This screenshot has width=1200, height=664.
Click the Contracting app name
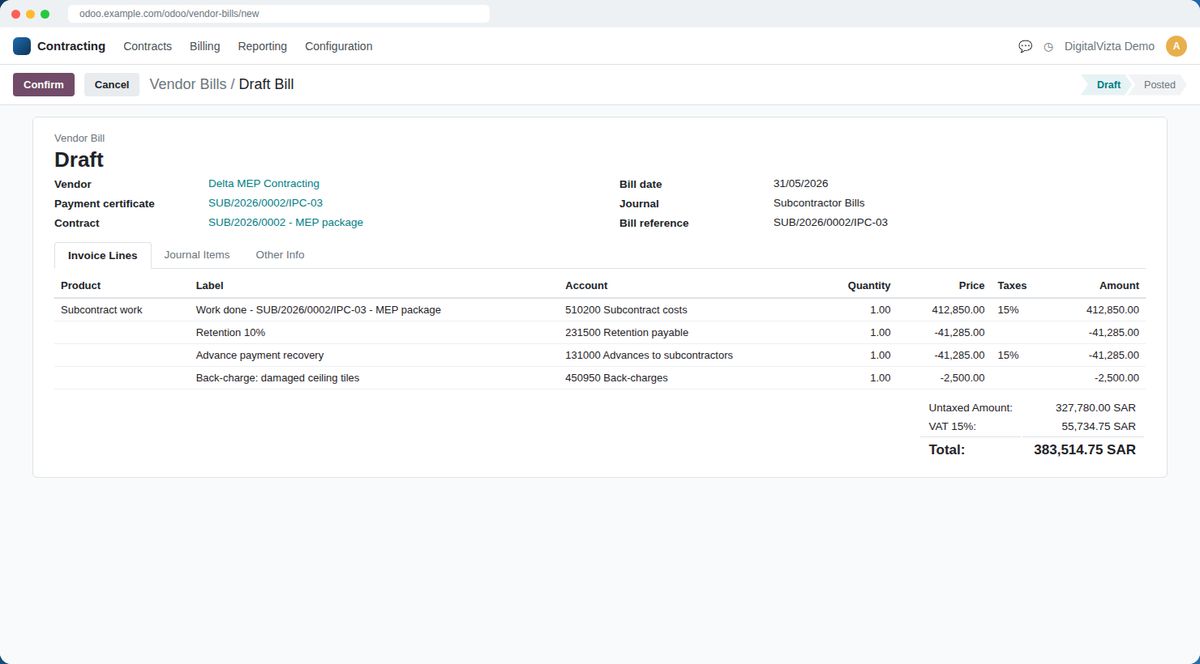coord(71,46)
